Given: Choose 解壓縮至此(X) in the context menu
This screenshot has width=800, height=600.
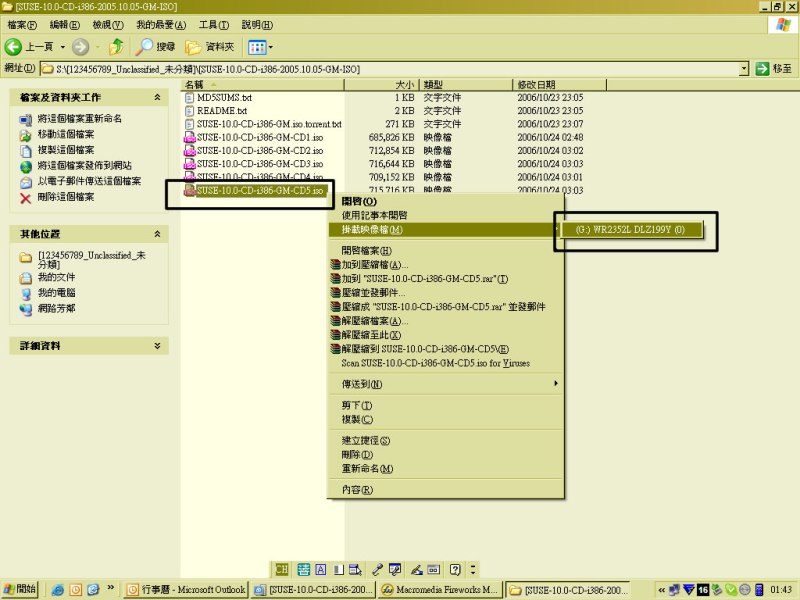Looking at the screenshot, I should click(x=445, y=335).
